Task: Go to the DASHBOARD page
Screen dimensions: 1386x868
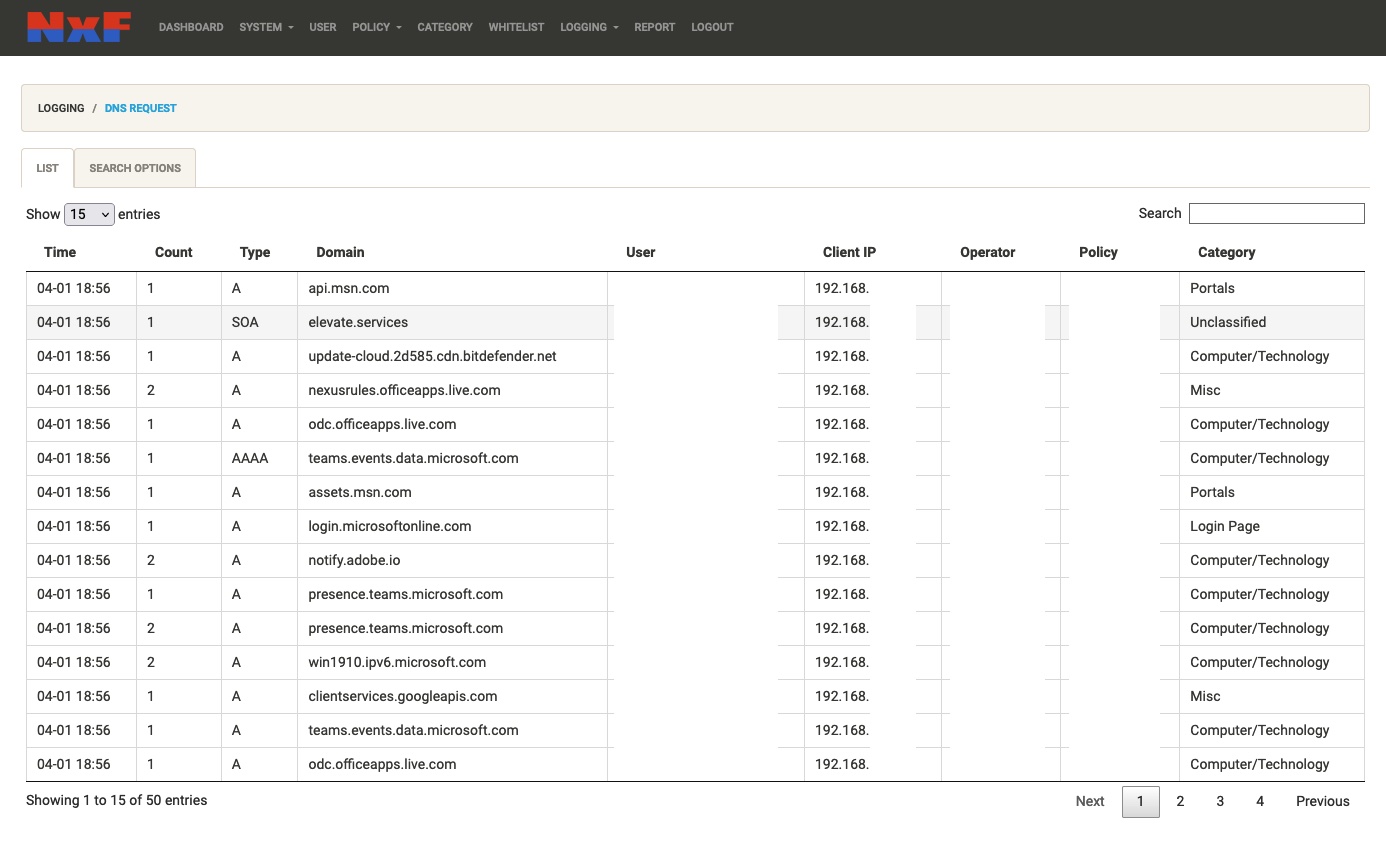Action: tap(190, 27)
